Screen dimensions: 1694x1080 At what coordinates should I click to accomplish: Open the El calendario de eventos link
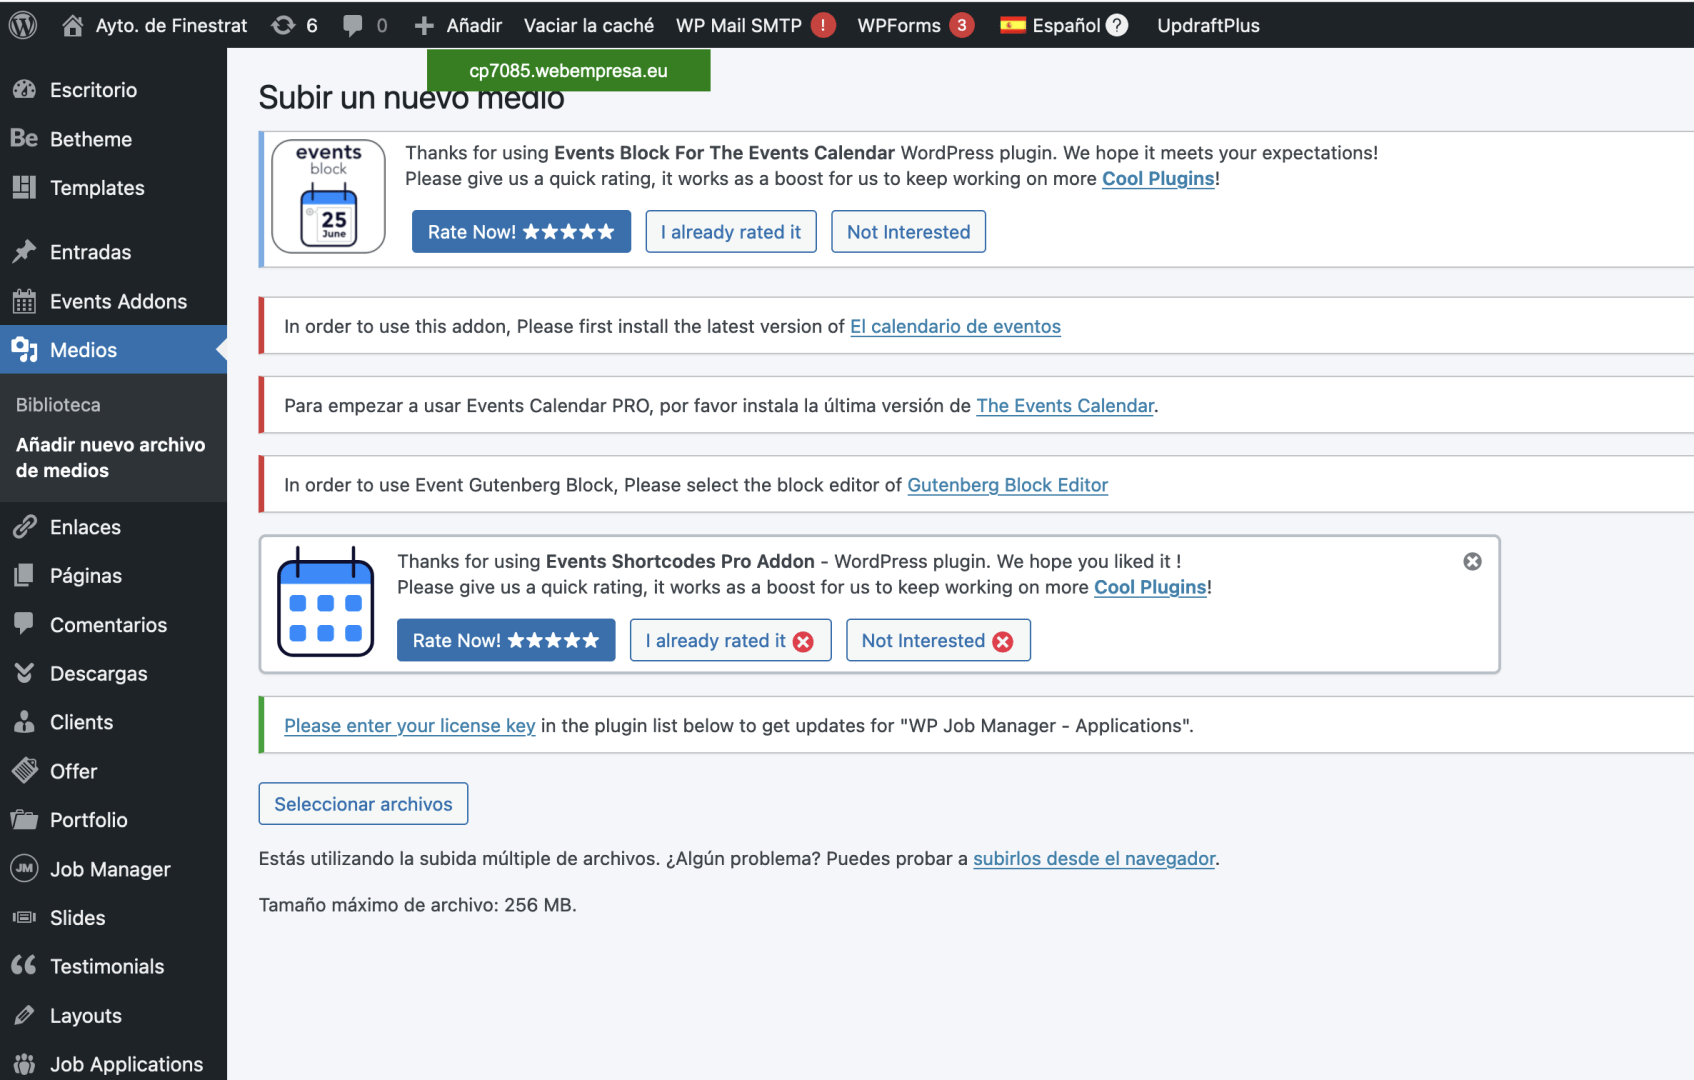955,326
